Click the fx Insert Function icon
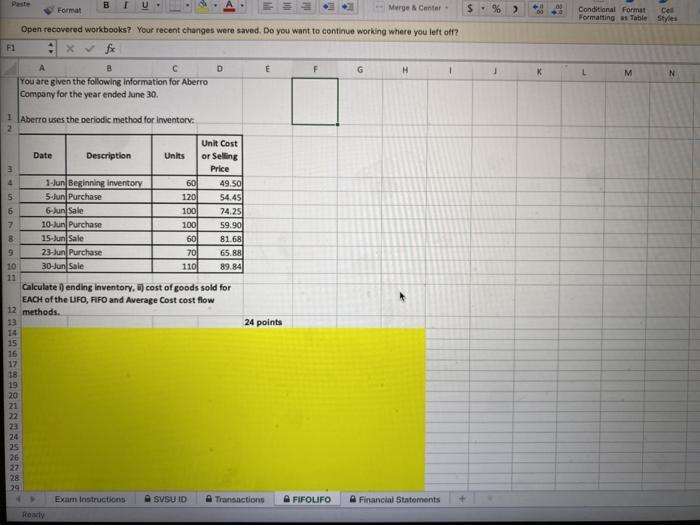 click(x=110, y=48)
